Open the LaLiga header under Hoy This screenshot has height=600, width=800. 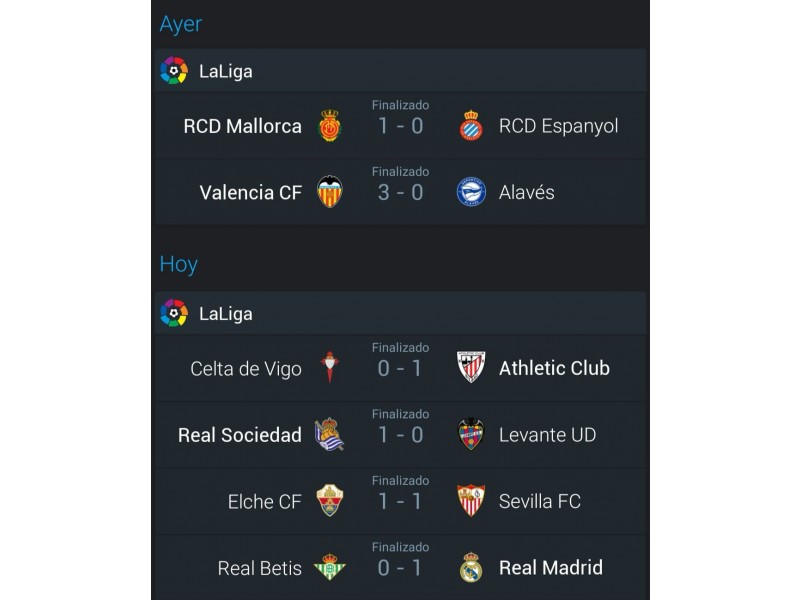point(401,313)
